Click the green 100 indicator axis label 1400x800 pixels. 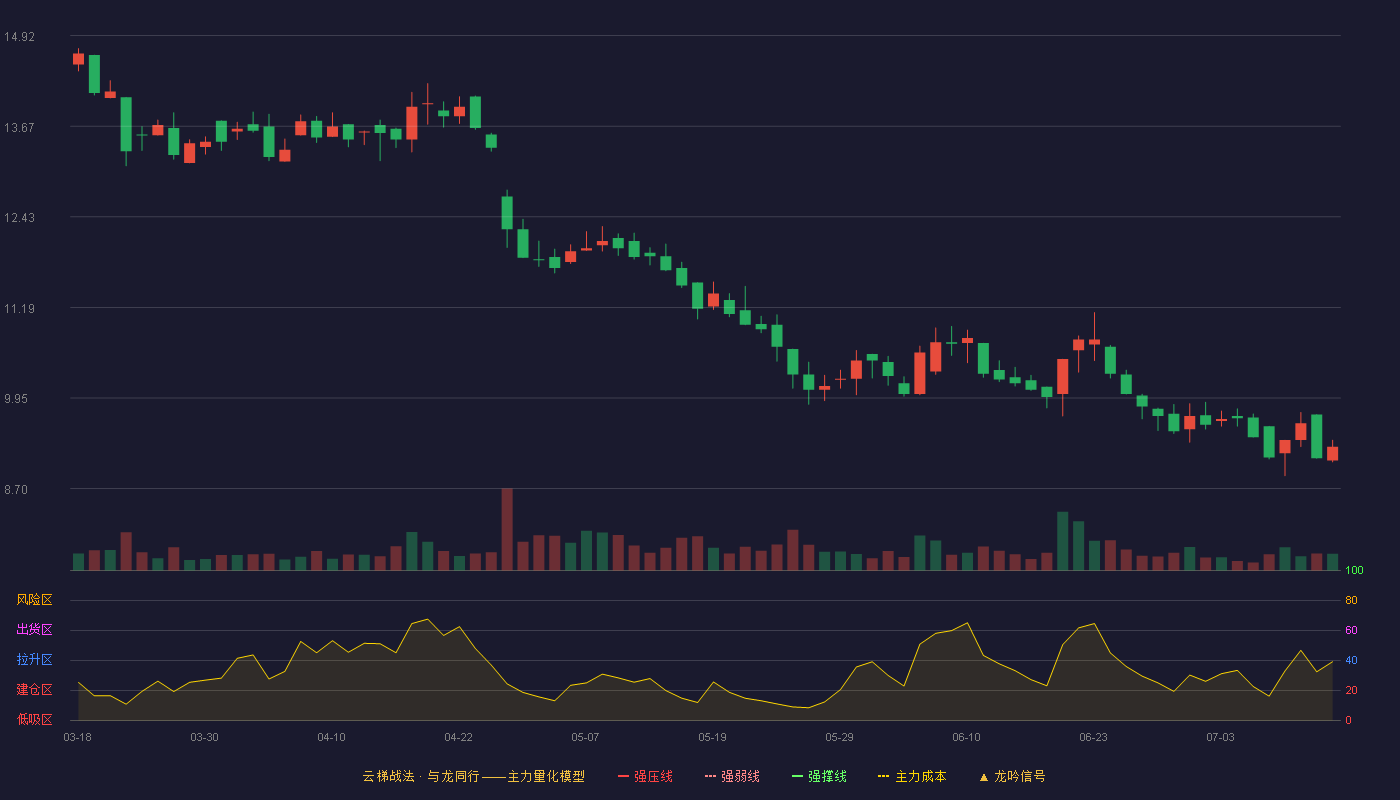coord(1354,570)
